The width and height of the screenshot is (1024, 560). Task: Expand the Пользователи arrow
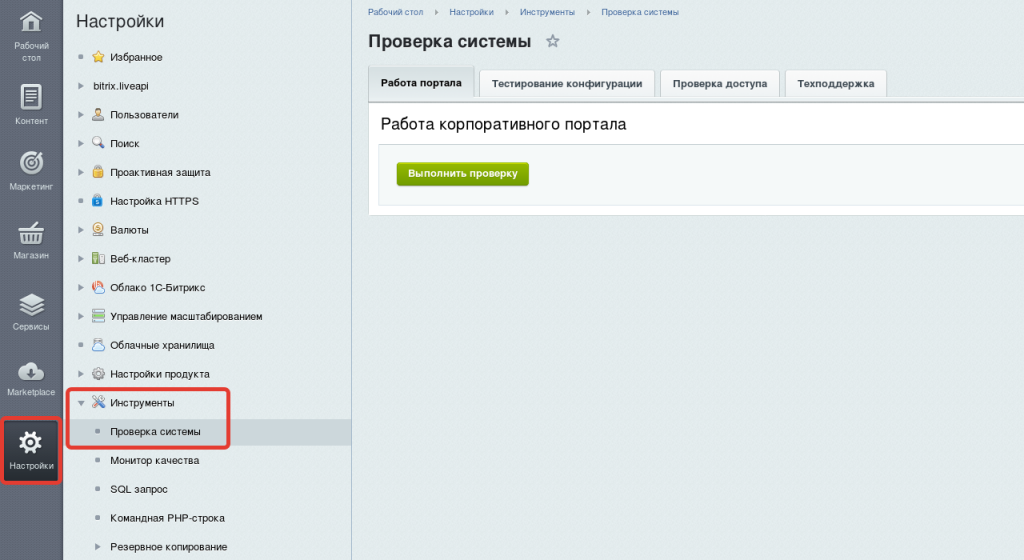pos(81,114)
